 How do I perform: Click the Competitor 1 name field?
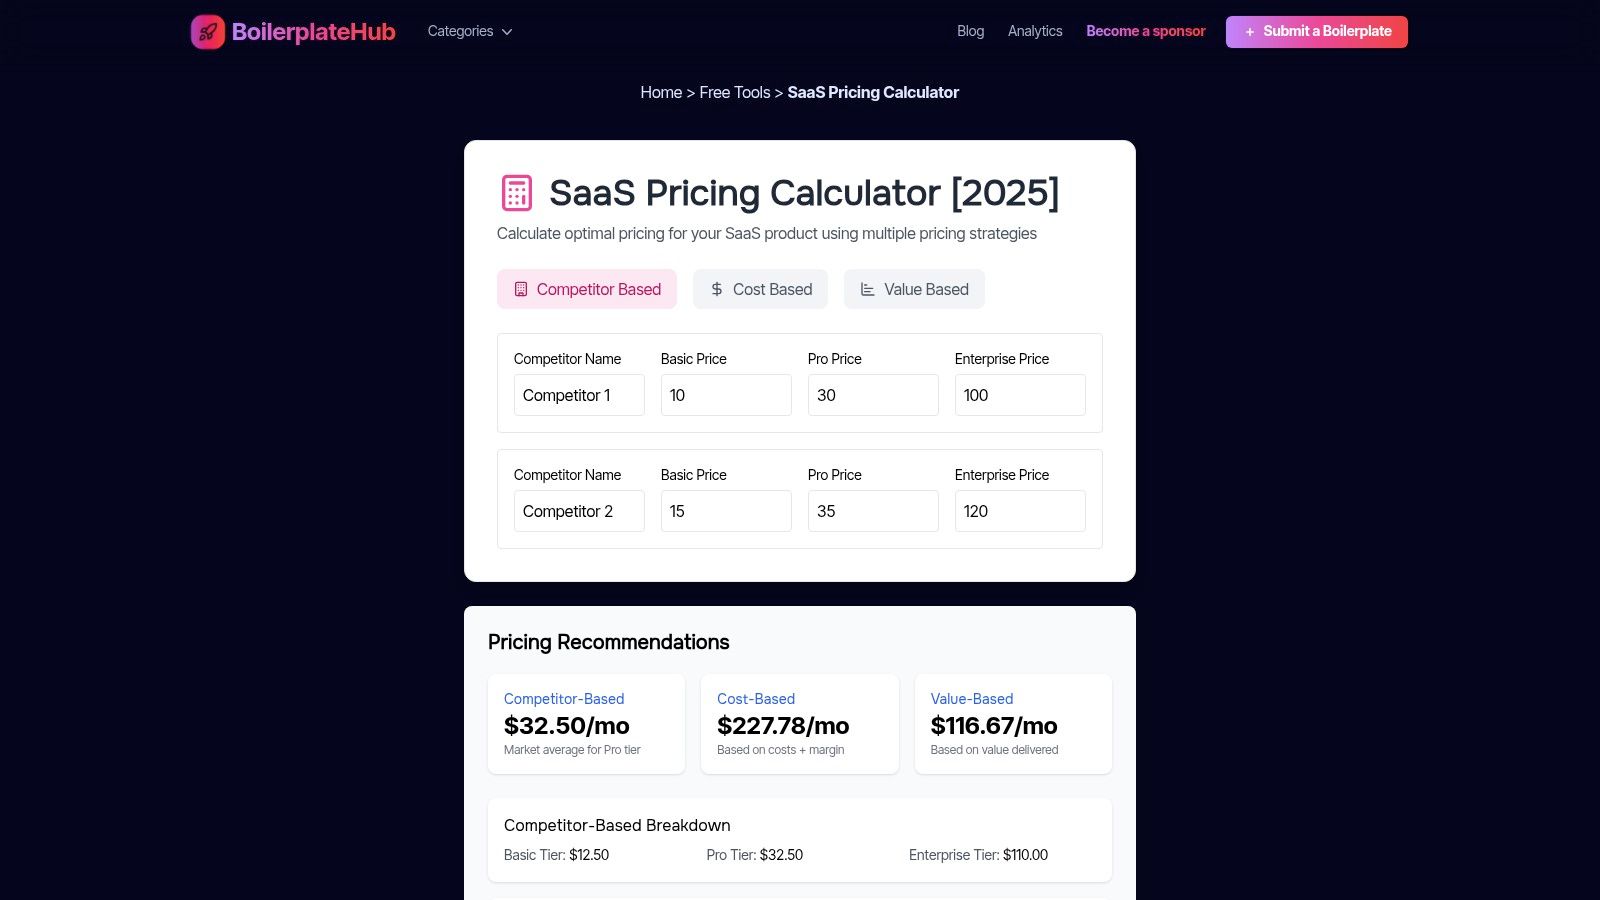point(579,395)
